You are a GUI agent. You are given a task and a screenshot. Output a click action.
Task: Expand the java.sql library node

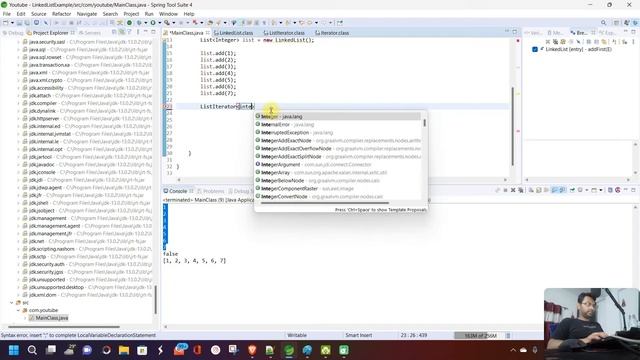(18, 50)
